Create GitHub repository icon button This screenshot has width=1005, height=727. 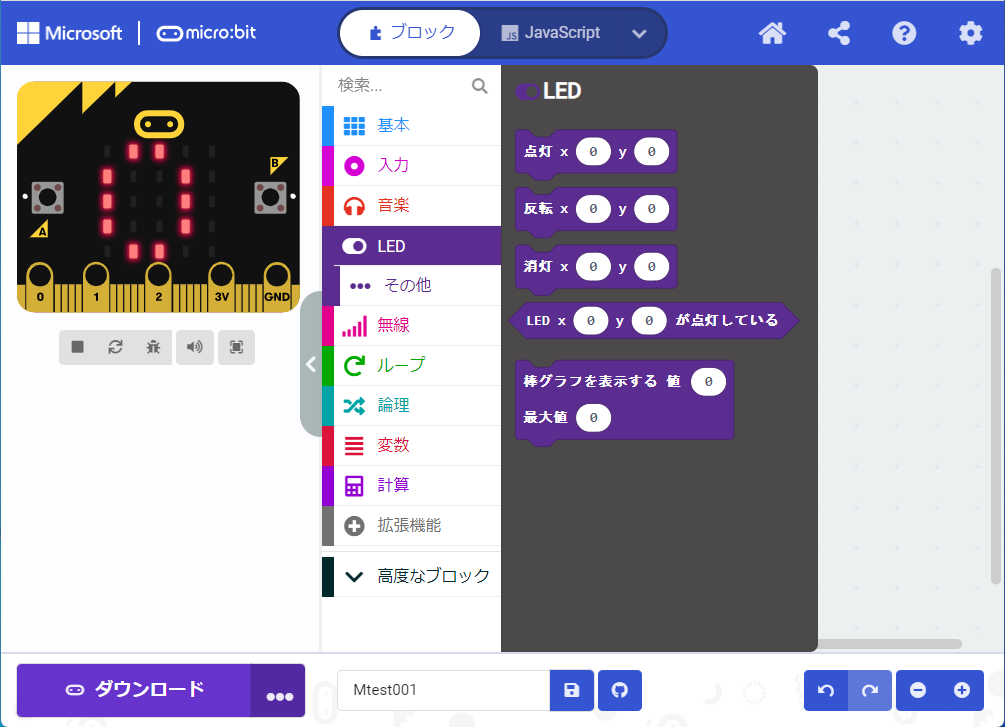[620, 690]
